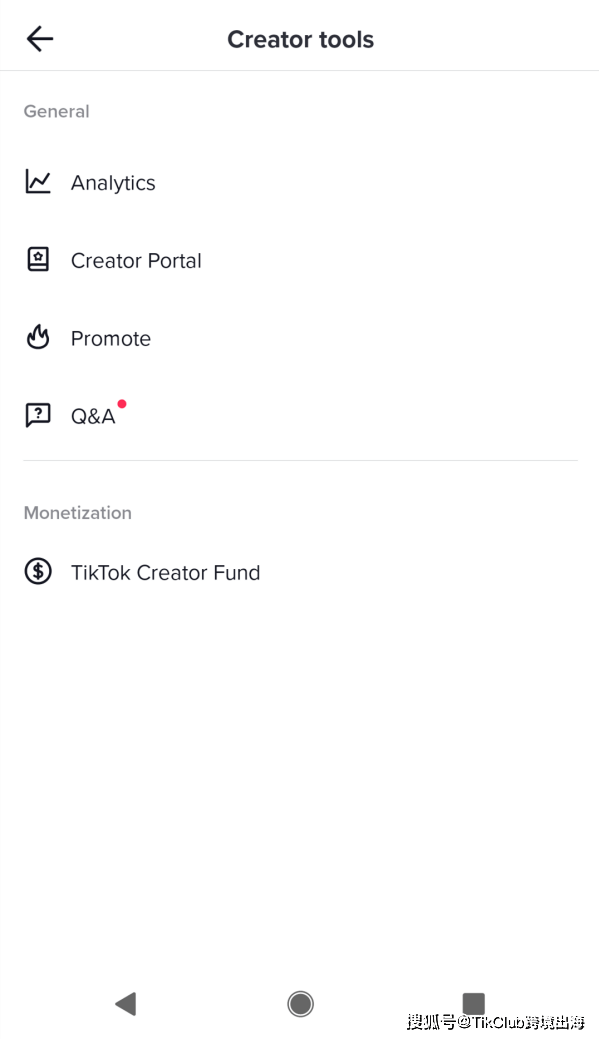Click the Creator Portal book icon
This screenshot has width=599, height=1039.
pyautogui.click(x=38, y=259)
